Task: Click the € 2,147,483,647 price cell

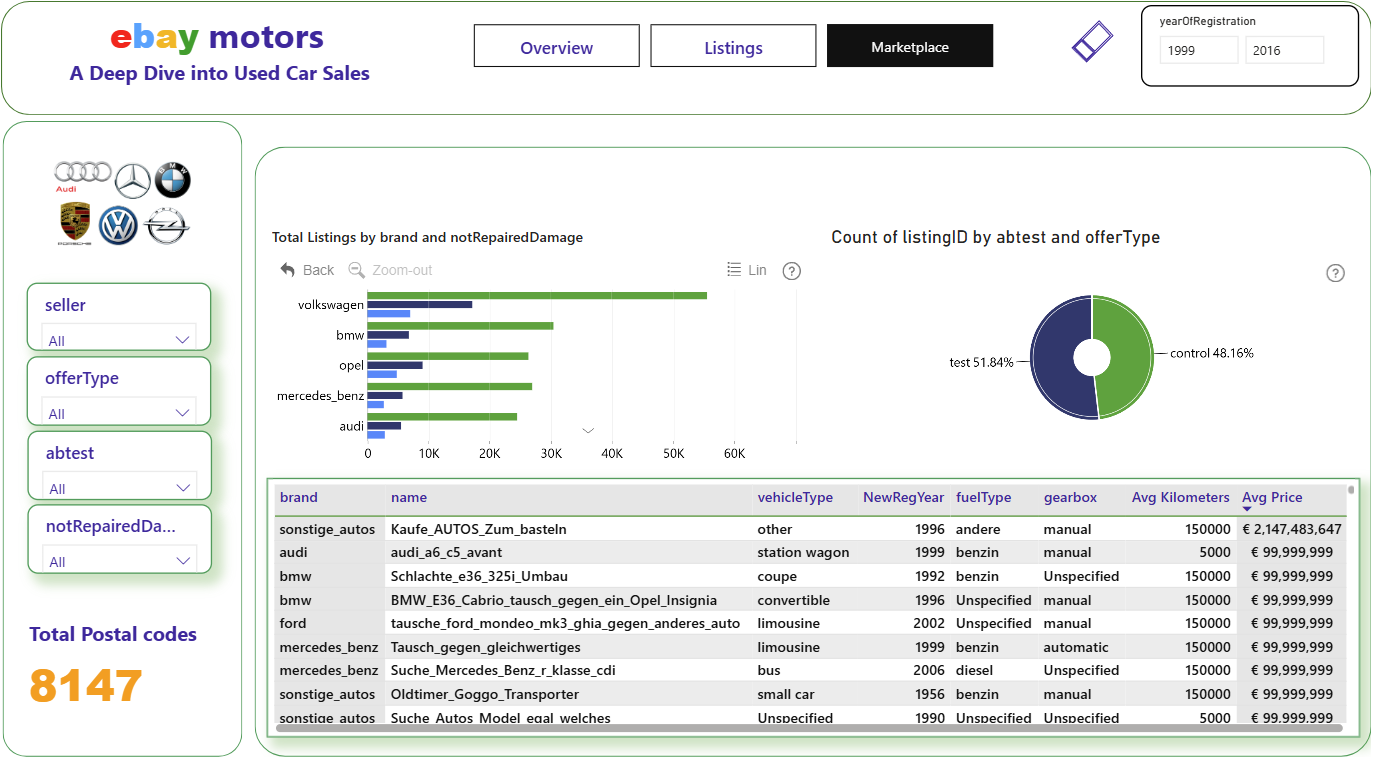Action: [x=1292, y=529]
